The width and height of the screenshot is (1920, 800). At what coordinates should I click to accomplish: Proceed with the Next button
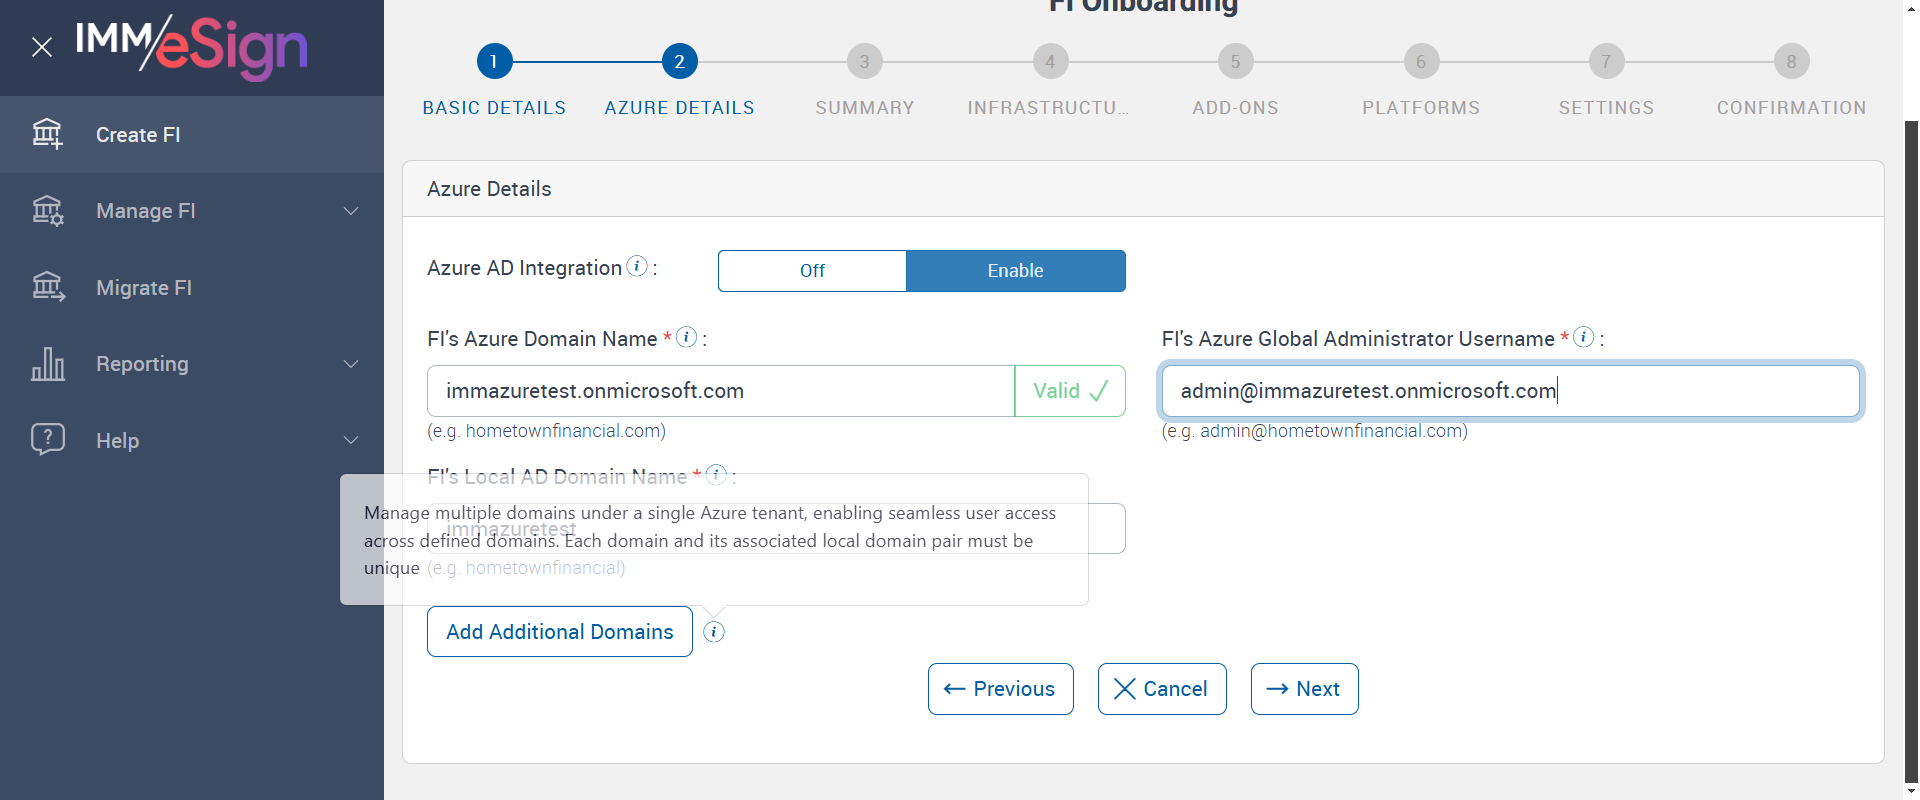pyautogui.click(x=1305, y=689)
